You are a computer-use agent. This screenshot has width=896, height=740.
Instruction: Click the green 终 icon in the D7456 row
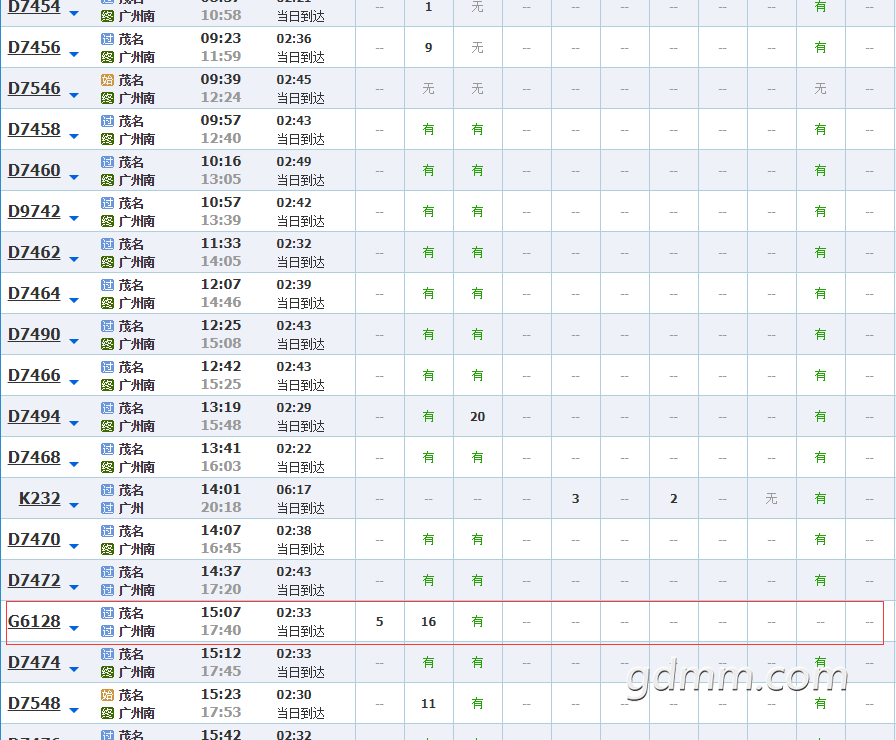[107, 57]
